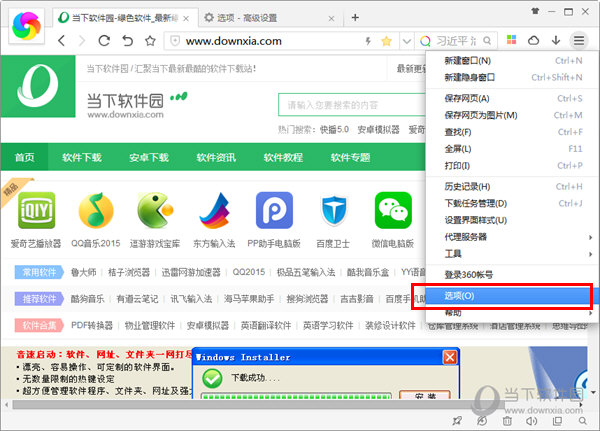
Task: Click the skin shirt icon in title bar
Action: coord(535,11)
